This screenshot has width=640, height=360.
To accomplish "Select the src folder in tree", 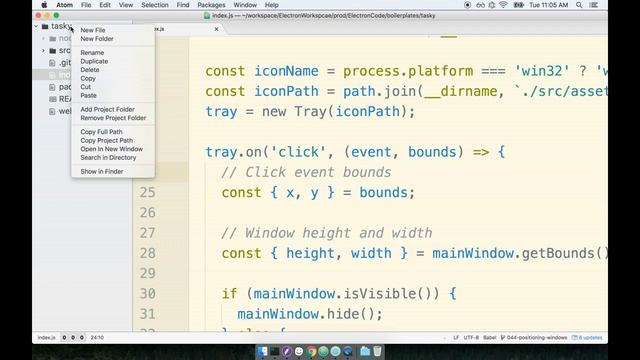I will tap(64, 51).
